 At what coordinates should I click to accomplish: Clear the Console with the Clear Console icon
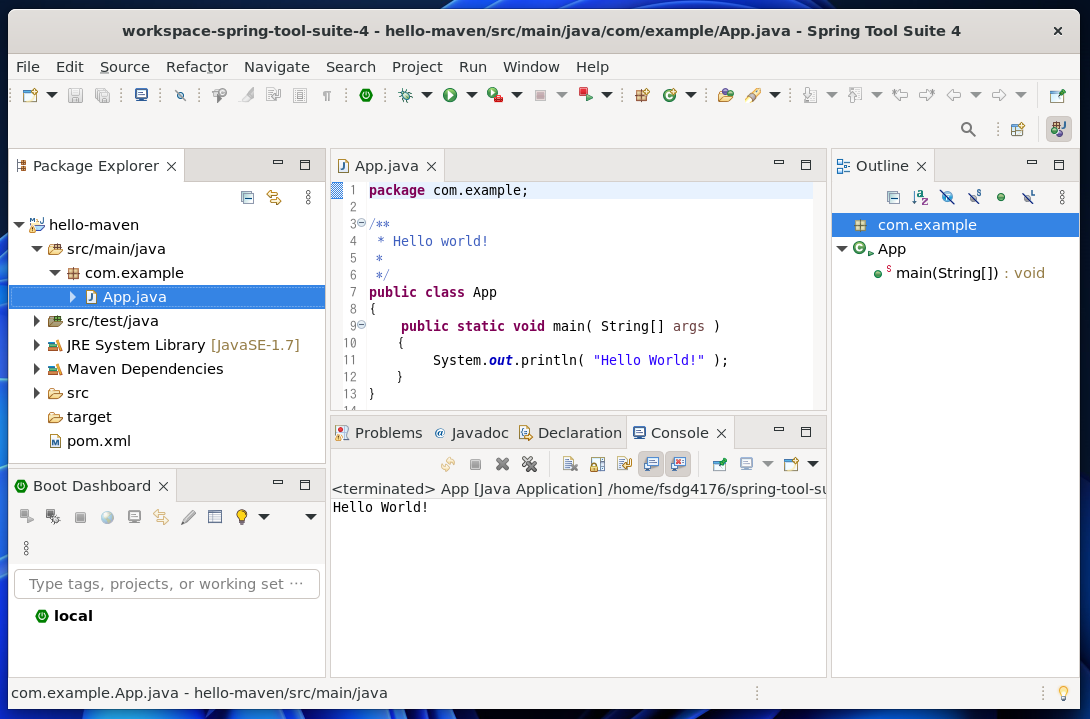[570, 464]
